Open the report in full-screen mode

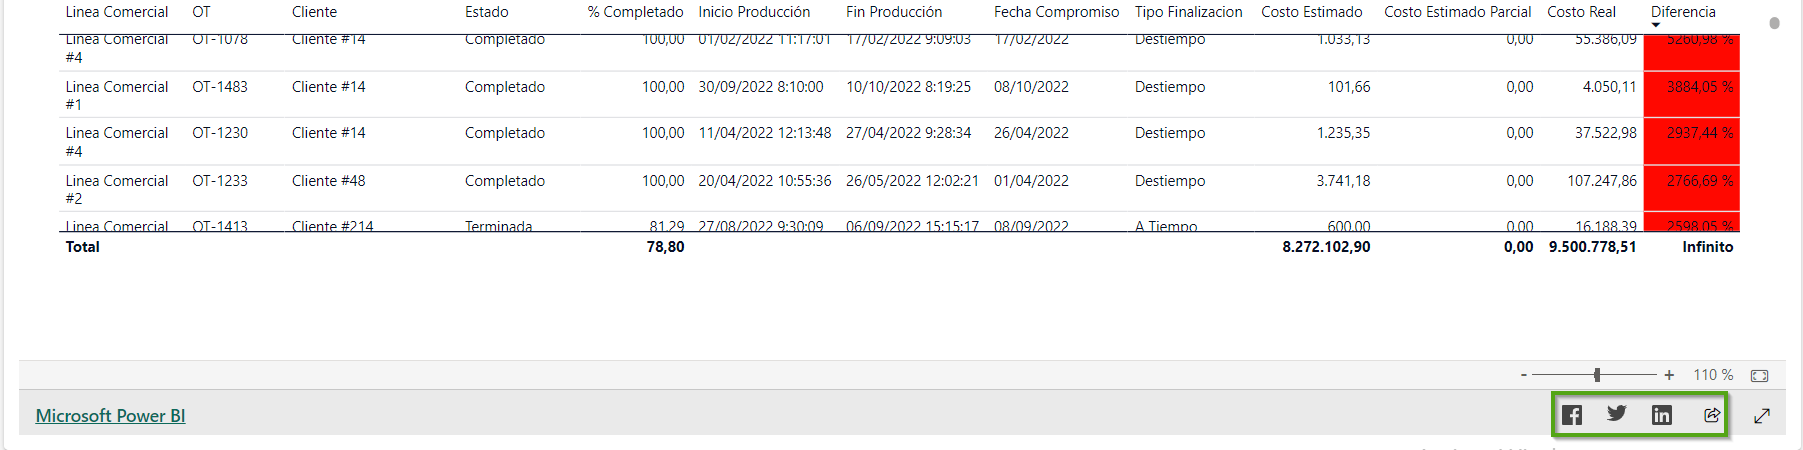click(1762, 415)
